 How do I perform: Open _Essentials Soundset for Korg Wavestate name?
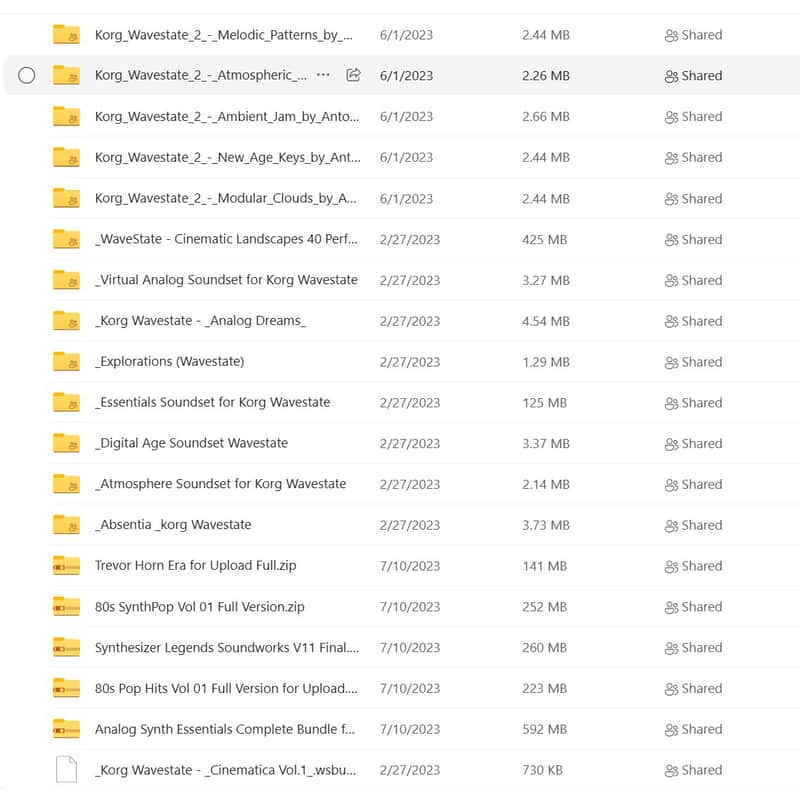pos(212,402)
